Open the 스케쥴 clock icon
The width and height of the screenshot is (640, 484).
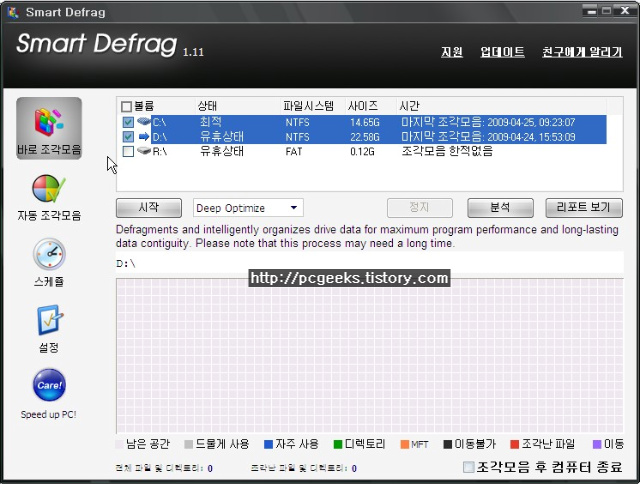pos(49,254)
